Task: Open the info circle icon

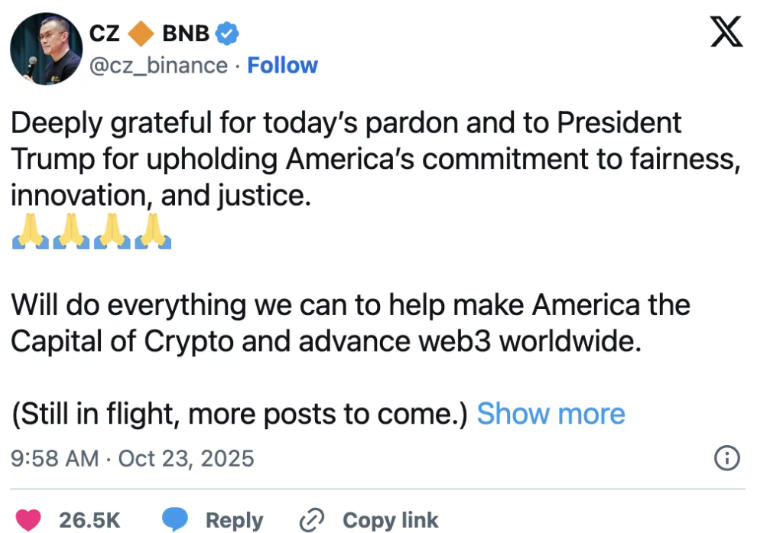Action: point(727,459)
